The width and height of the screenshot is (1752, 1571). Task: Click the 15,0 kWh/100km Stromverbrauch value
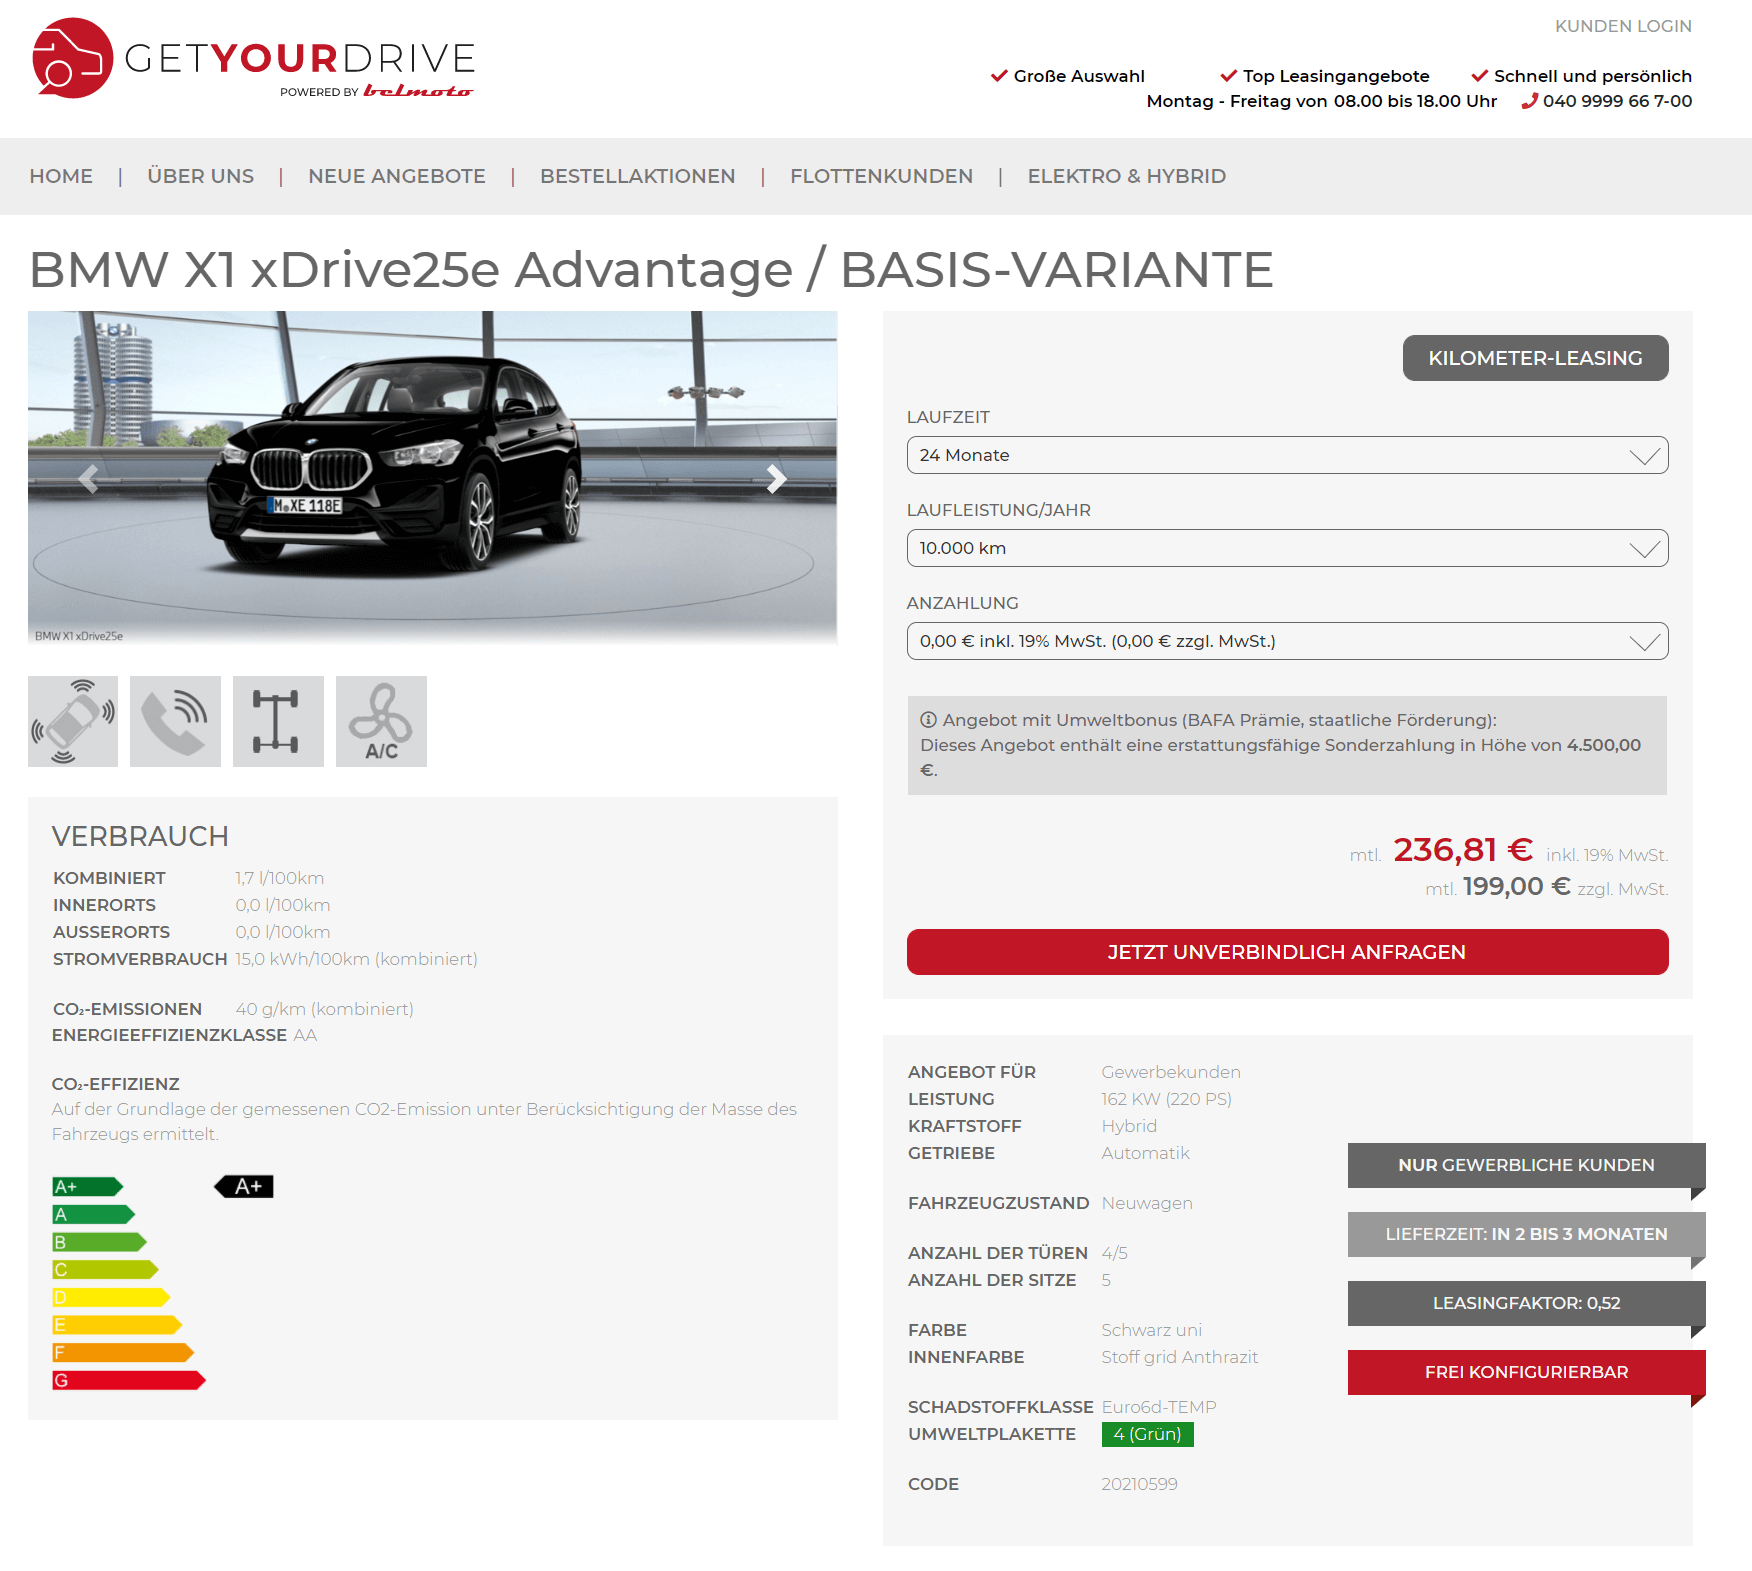tap(356, 959)
